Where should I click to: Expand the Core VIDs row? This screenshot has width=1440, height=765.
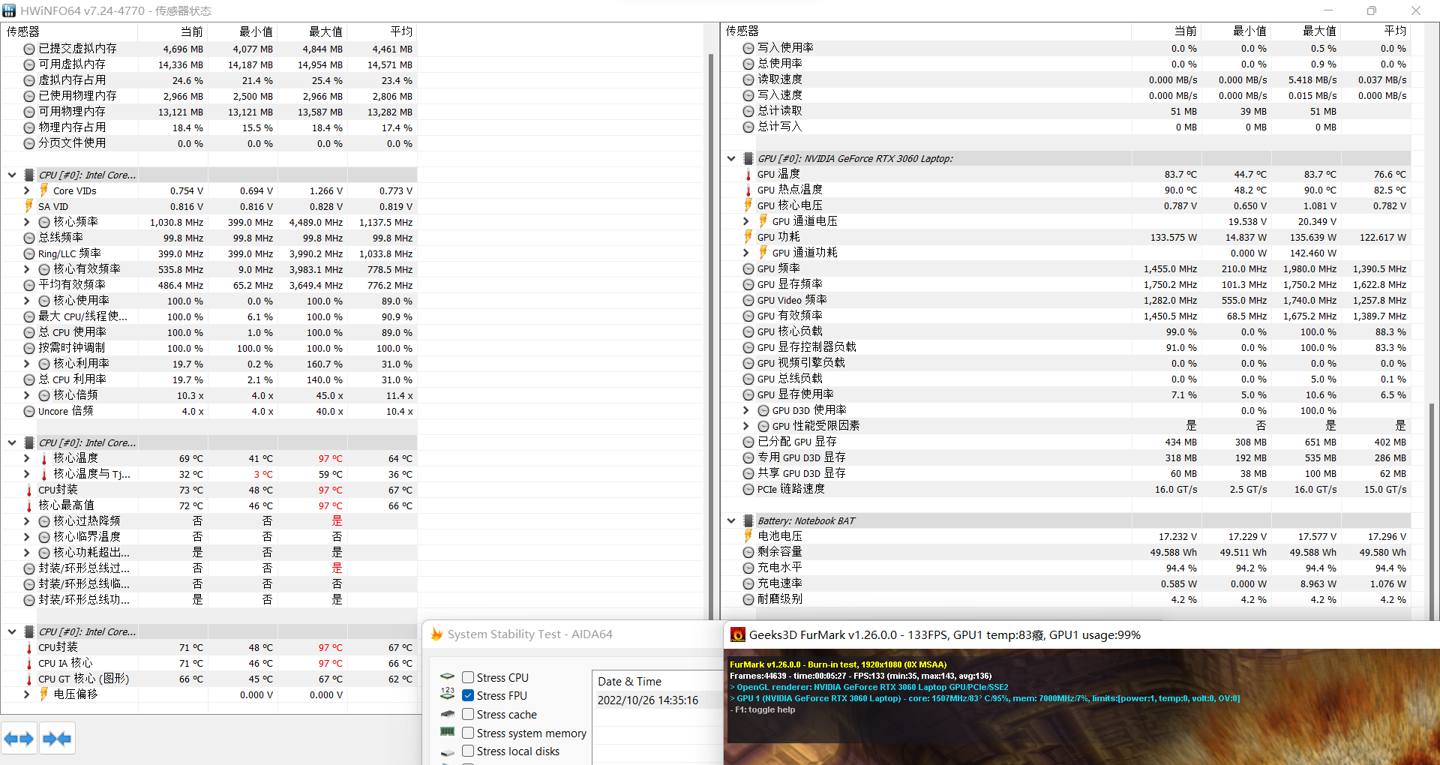click(x=27, y=191)
